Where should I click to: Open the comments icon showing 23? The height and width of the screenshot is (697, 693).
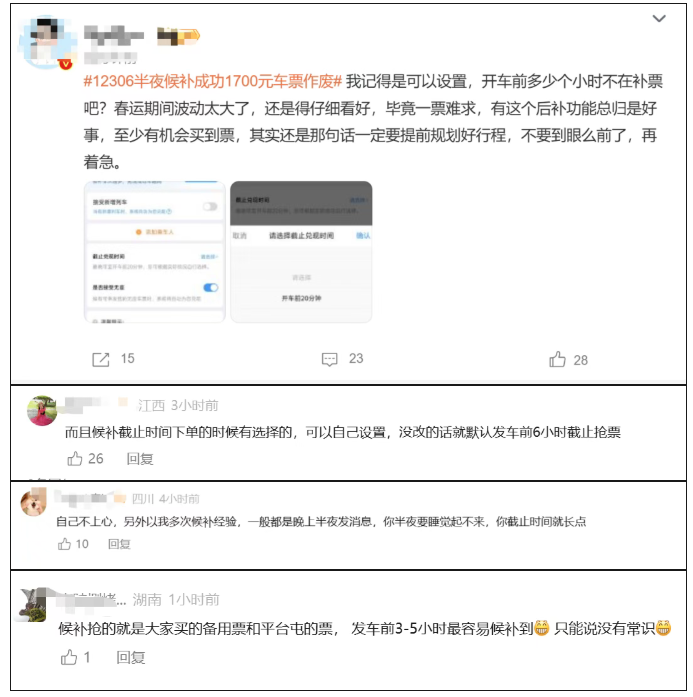(329, 359)
